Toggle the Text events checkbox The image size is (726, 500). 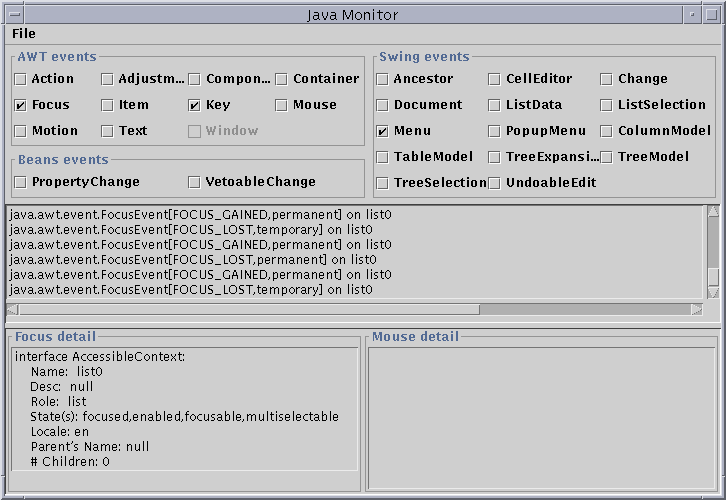click(x=107, y=131)
